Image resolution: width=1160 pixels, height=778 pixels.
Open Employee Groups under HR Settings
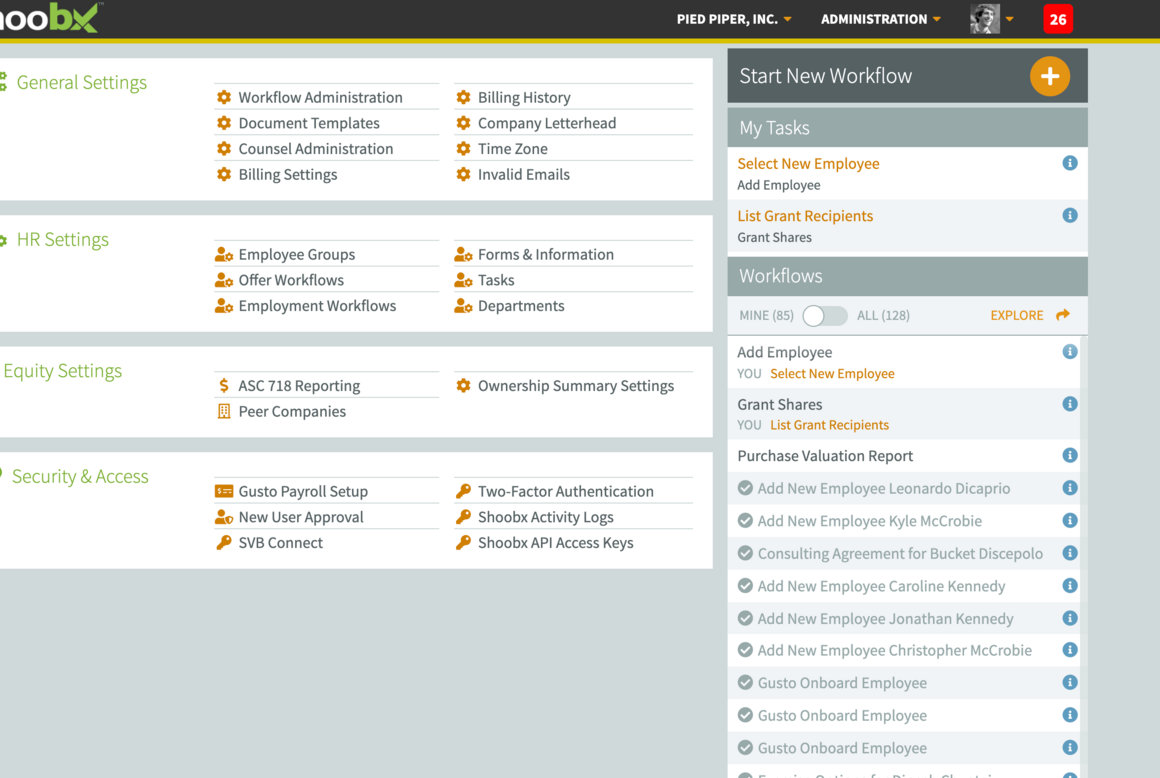(297, 254)
